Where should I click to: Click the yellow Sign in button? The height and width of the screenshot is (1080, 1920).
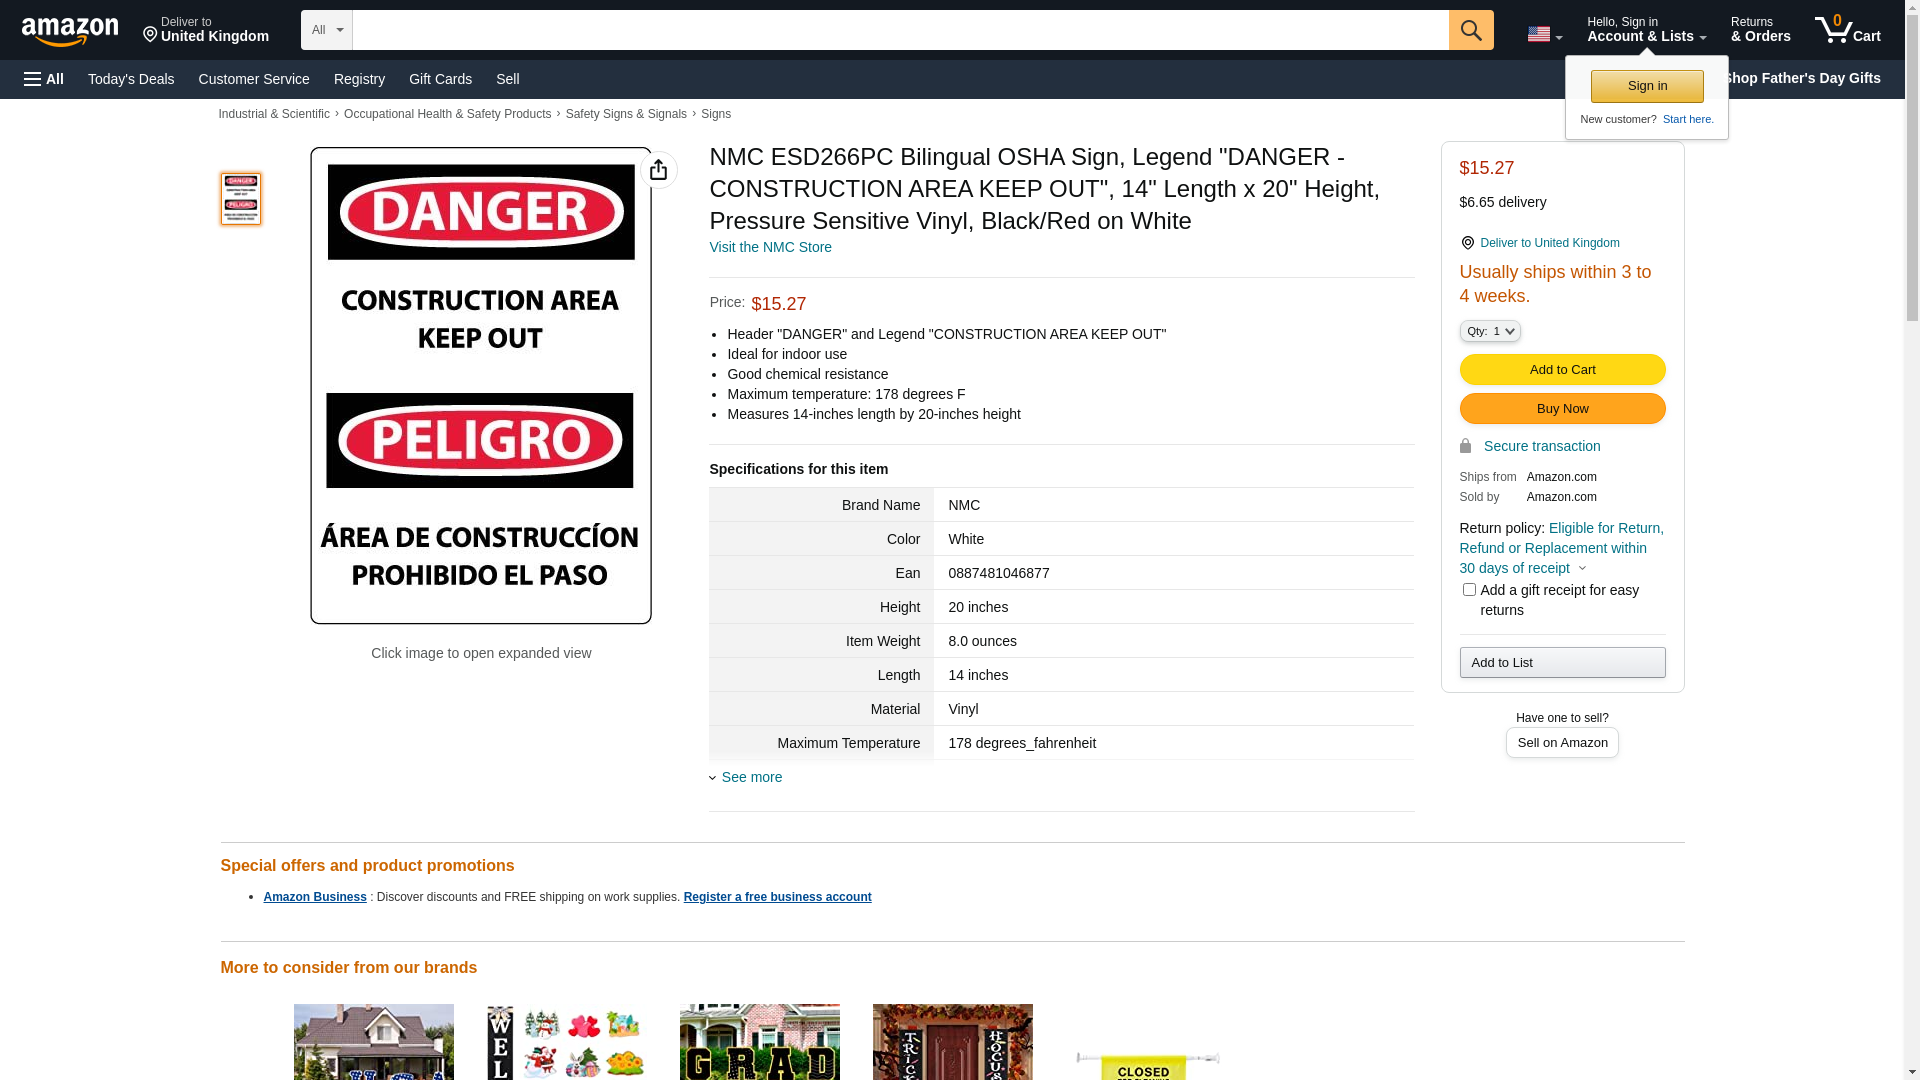1647,86
